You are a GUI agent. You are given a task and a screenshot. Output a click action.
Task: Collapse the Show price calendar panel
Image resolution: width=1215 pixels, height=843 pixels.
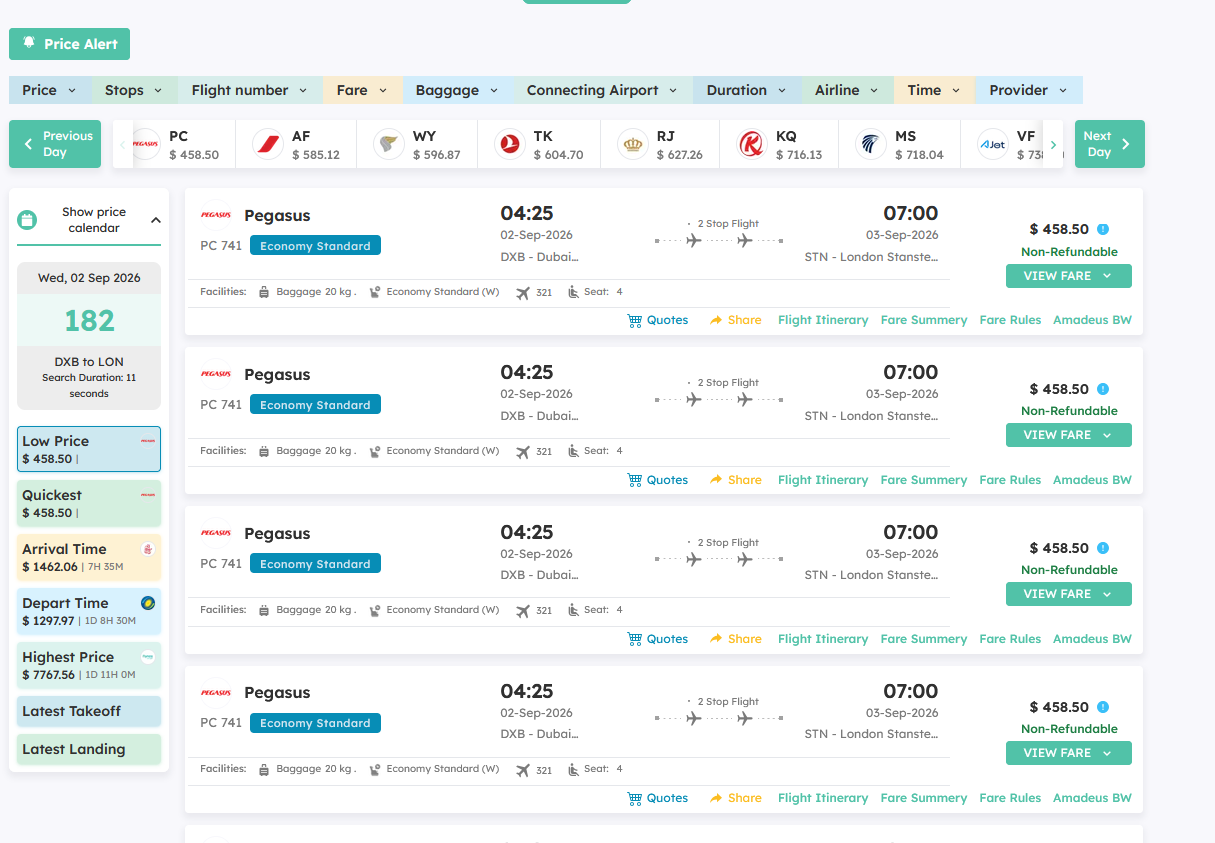[155, 220]
